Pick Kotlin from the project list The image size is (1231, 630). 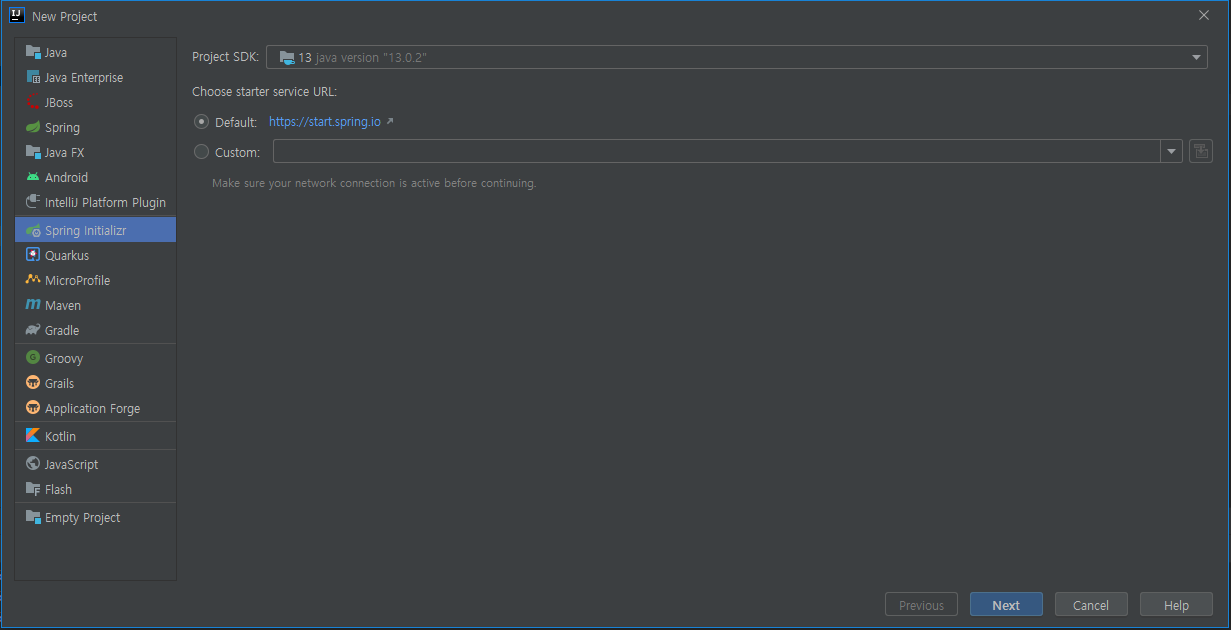tap(96, 436)
